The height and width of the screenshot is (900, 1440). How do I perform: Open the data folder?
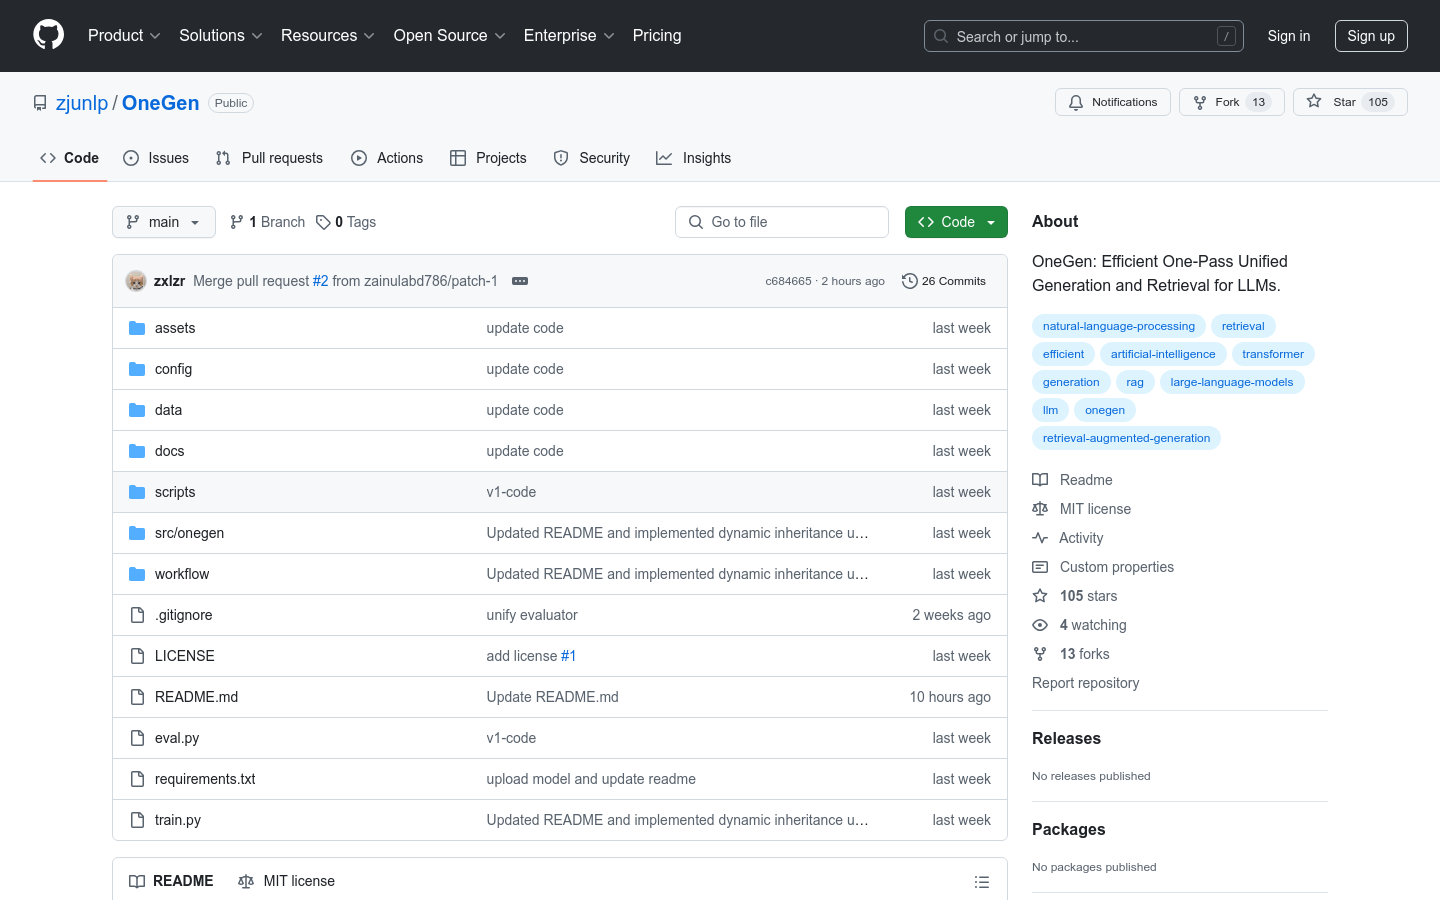(168, 410)
